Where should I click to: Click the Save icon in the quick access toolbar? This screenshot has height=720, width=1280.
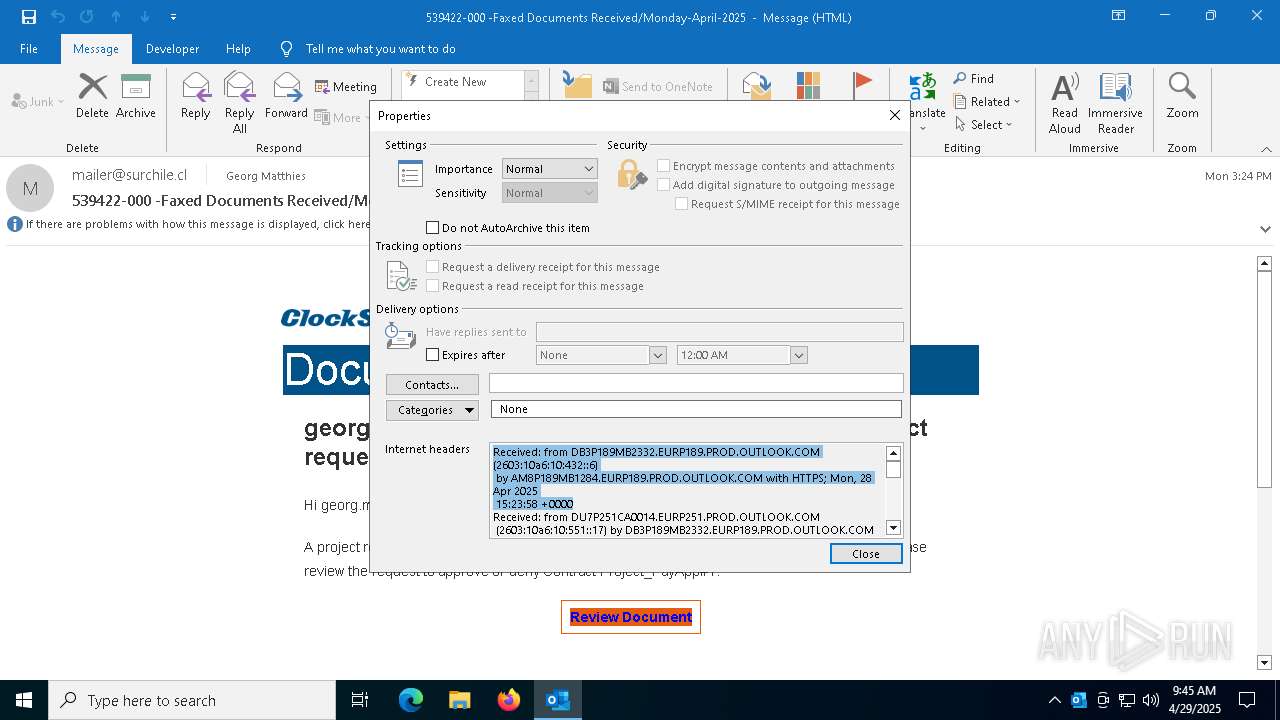tap(28, 17)
